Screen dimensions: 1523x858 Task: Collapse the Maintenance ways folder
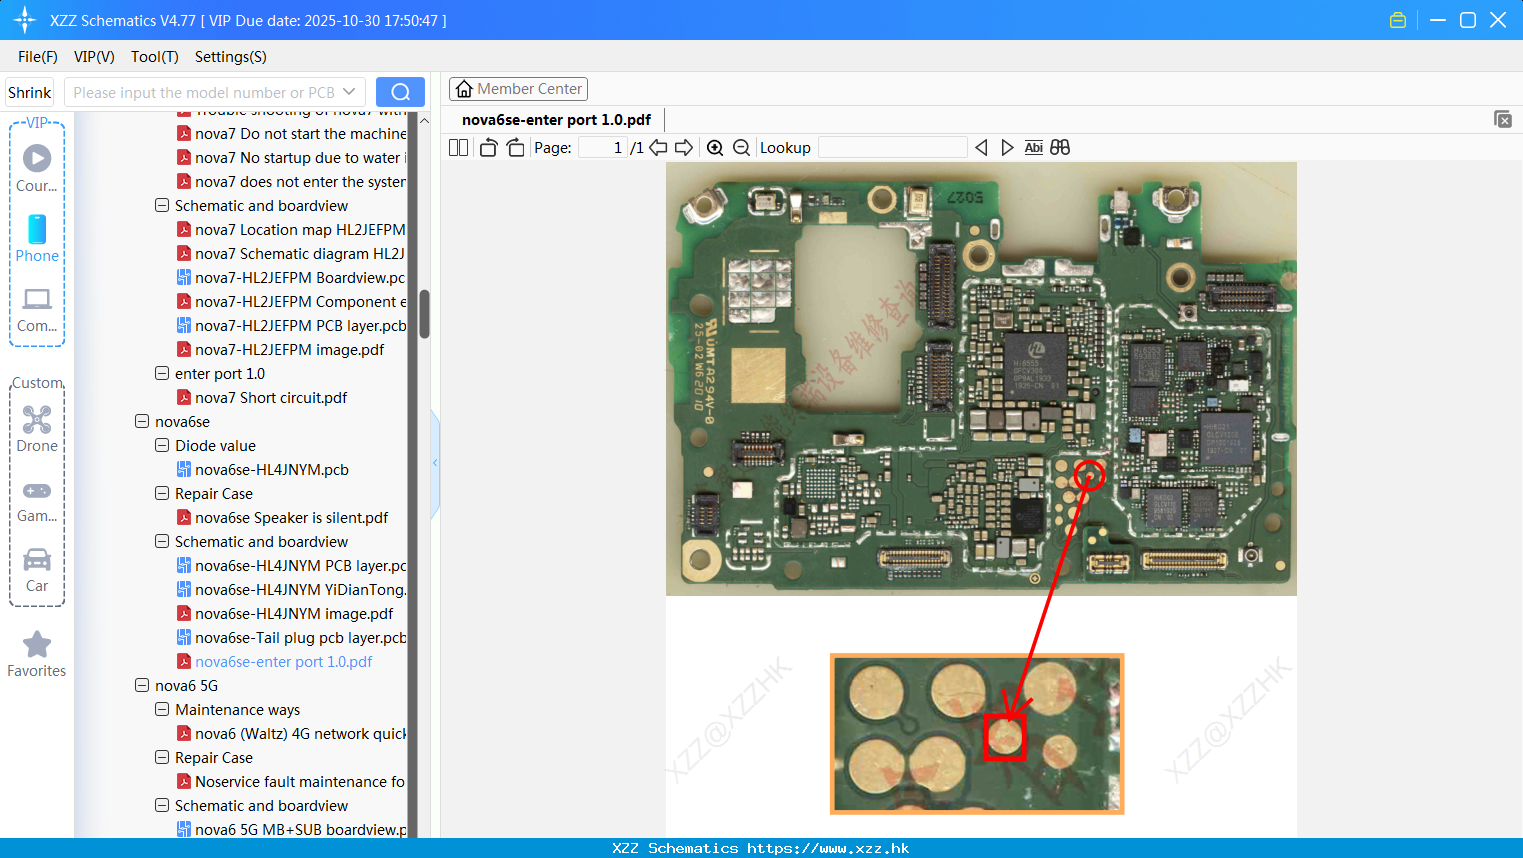point(162,709)
